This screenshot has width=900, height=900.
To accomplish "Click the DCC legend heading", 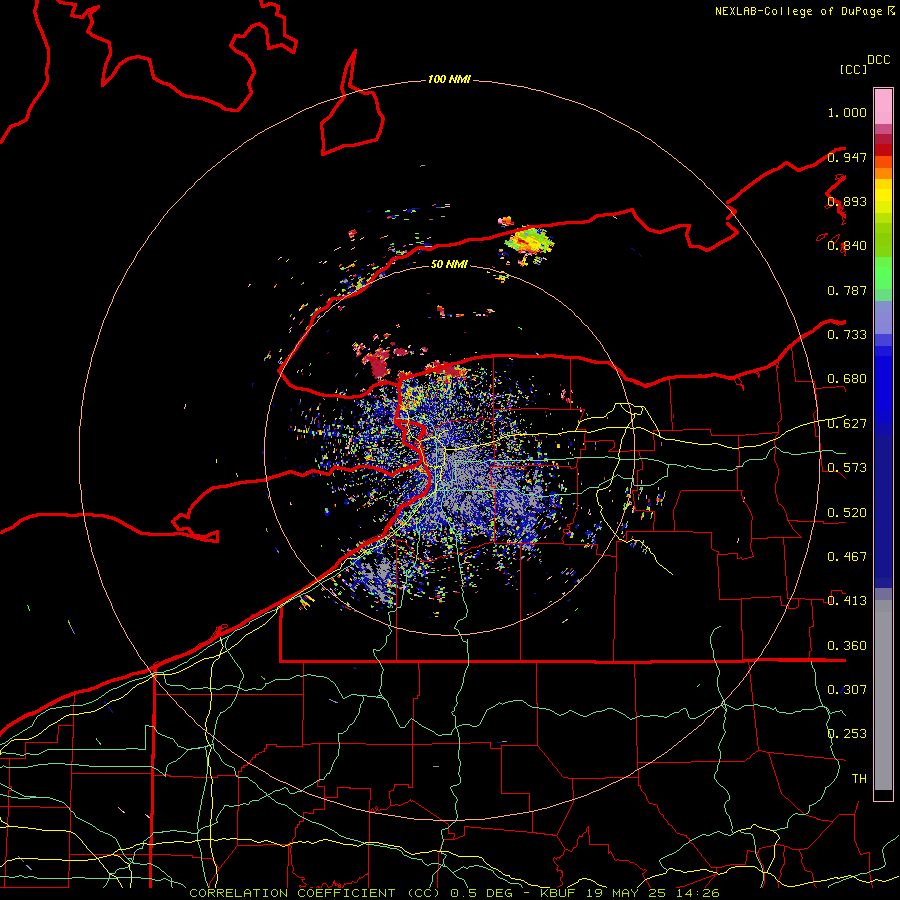I will tap(878, 60).
